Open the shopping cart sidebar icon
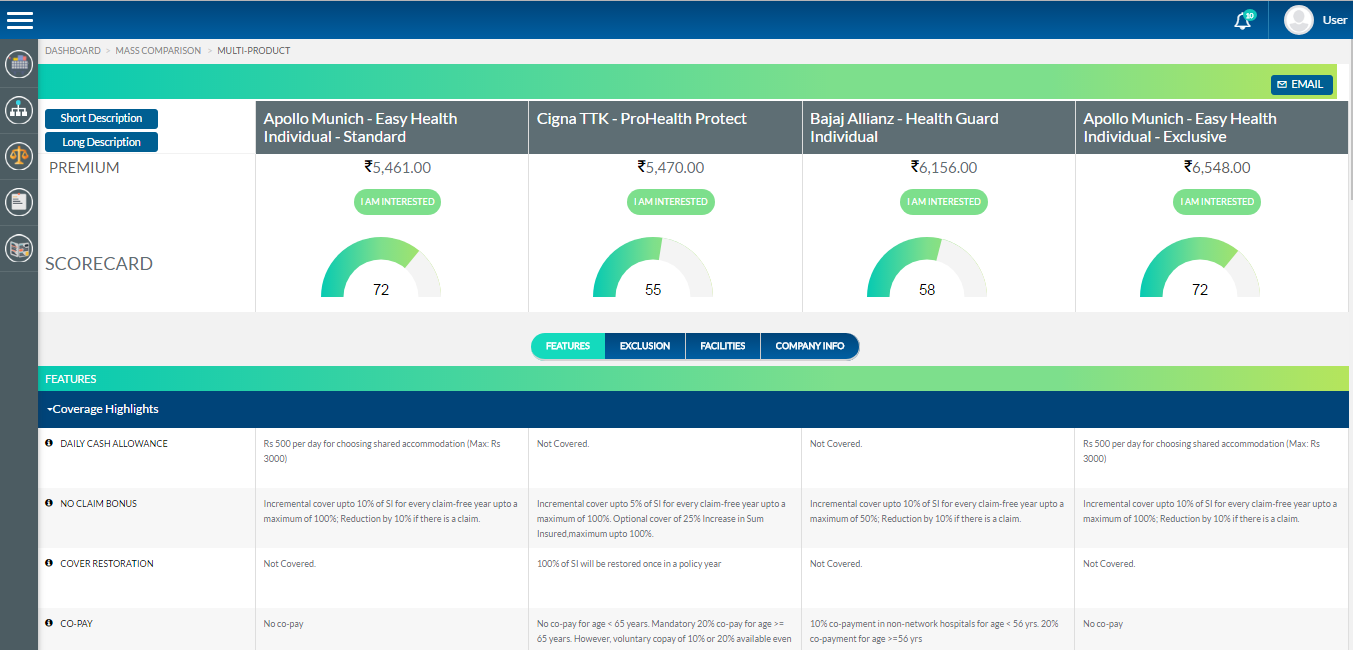The width and height of the screenshot is (1353, 650). coord(19,64)
